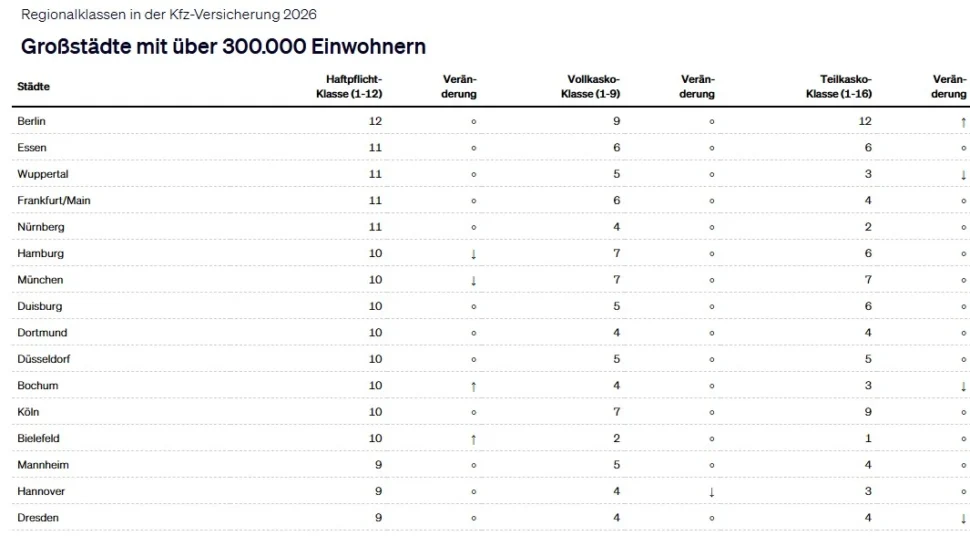This screenshot has height=536, width=970.
Task: Click the up arrow in Berlin's Teilkasko change
Action: coord(963,121)
